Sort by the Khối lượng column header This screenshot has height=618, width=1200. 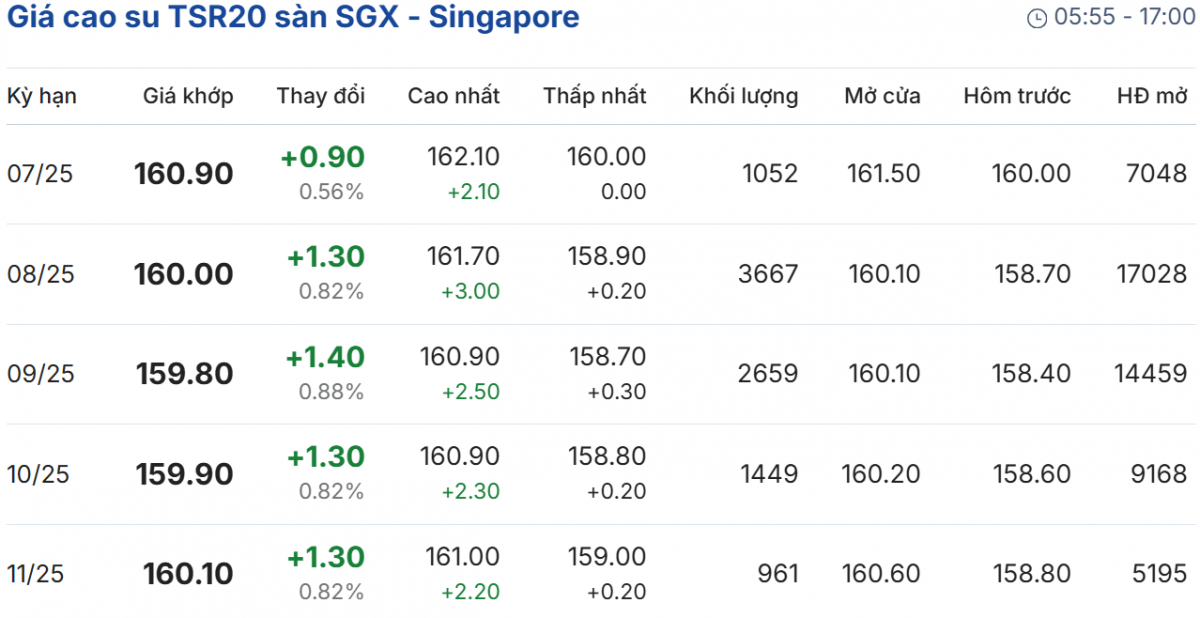click(743, 96)
